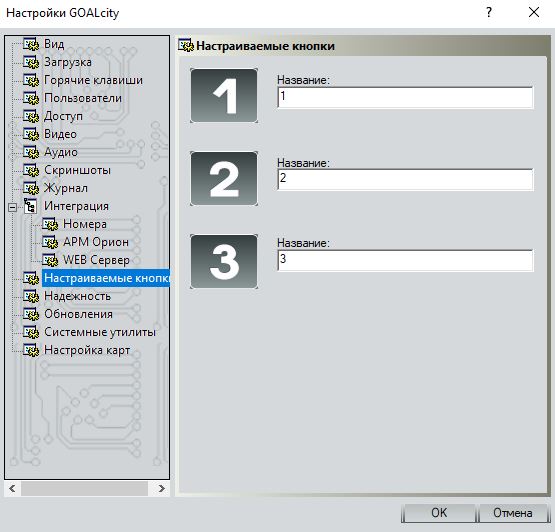555x532 pixels.
Task: Click the question mark help button
Action: 489,13
